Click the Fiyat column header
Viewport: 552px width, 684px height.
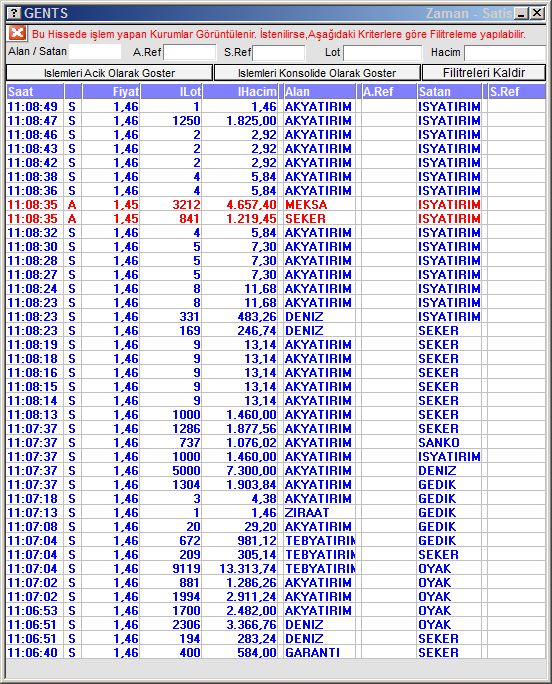pos(111,92)
